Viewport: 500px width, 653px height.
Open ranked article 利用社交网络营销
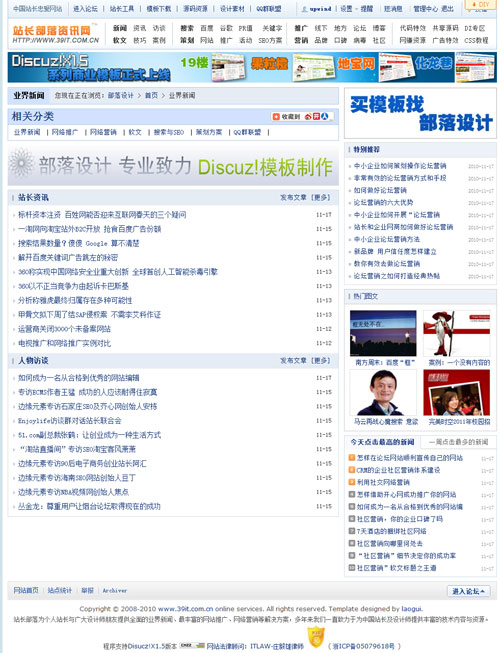tap(383, 482)
